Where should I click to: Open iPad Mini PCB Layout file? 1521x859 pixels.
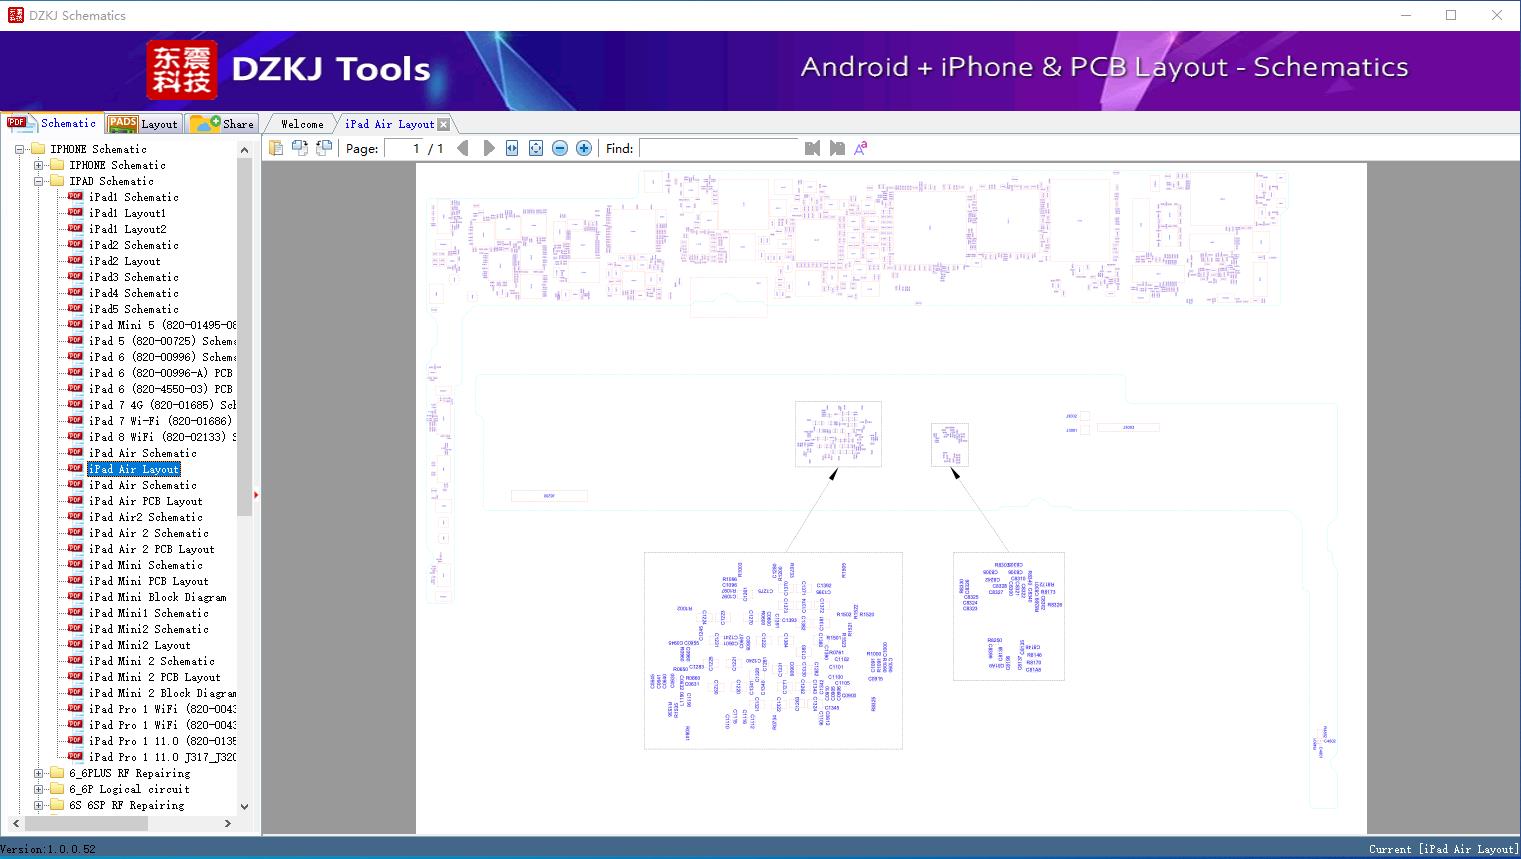click(148, 582)
